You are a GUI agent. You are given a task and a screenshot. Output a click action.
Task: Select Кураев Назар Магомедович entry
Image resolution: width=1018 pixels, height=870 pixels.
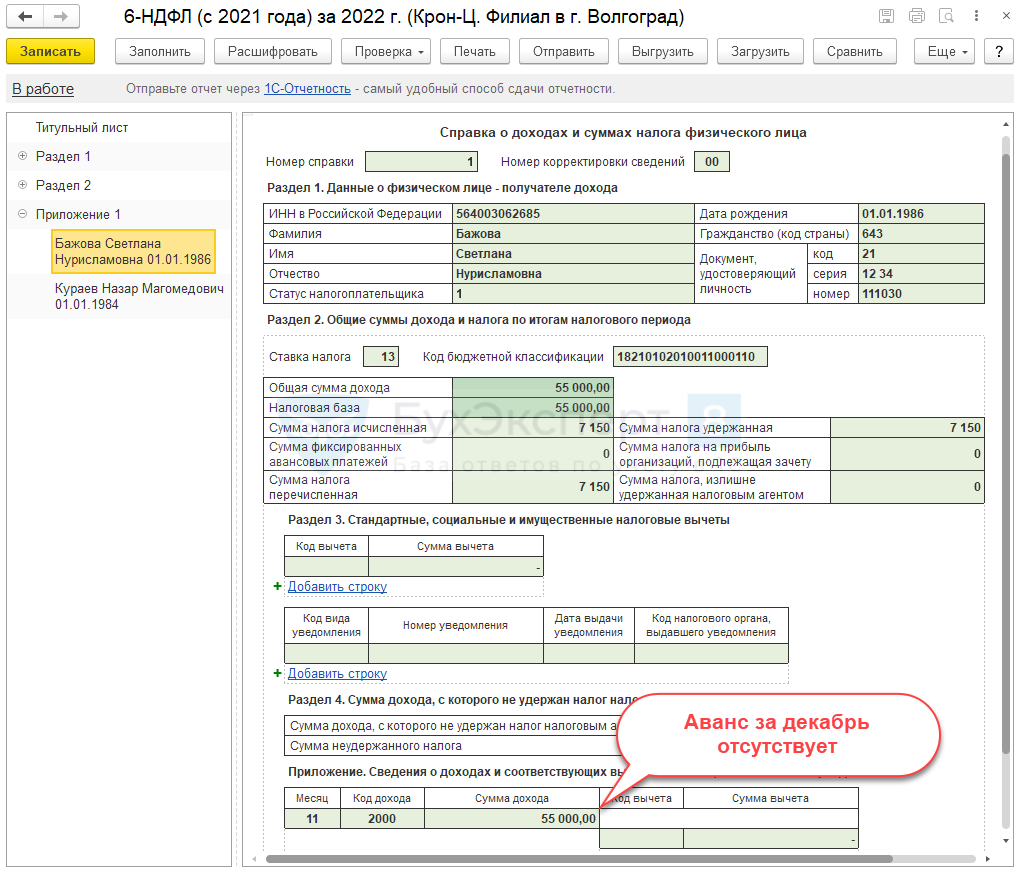coord(139,296)
